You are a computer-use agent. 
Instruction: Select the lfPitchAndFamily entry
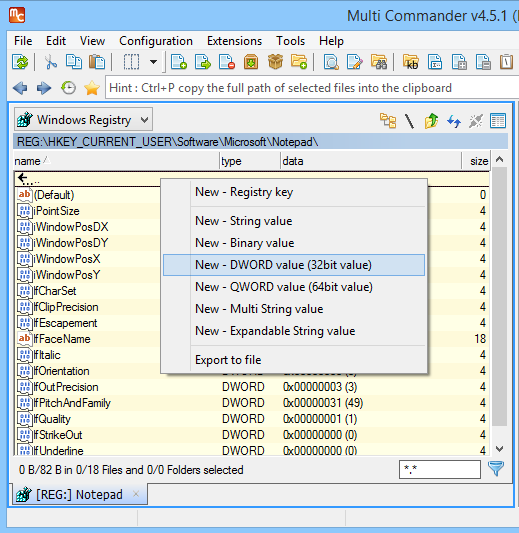pyautogui.click(x=252, y=403)
